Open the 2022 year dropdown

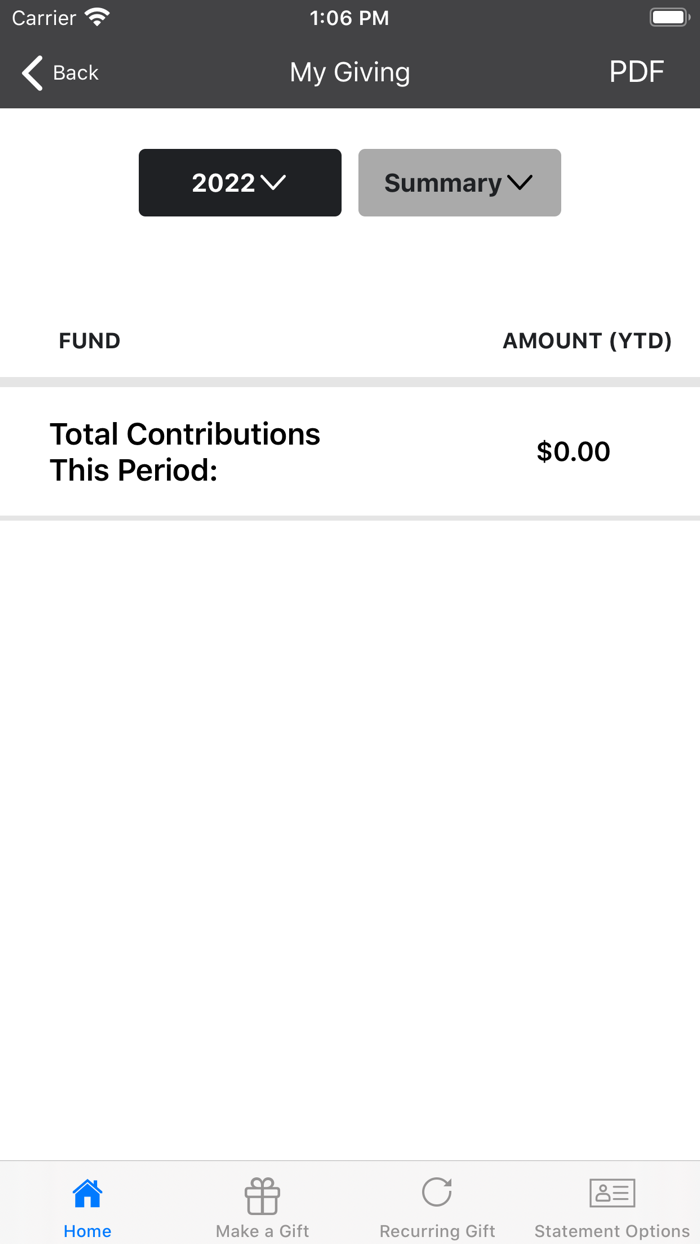tap(240, 183)
